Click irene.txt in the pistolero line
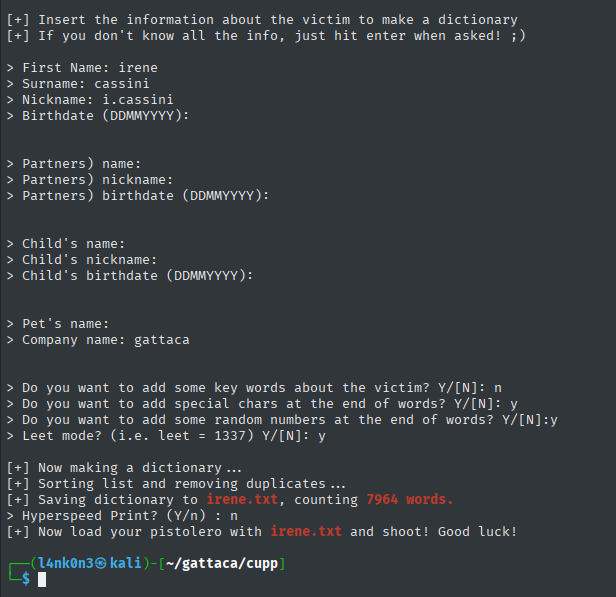The width and height of the screenshot is (616, 597). (x=306, y=532)
